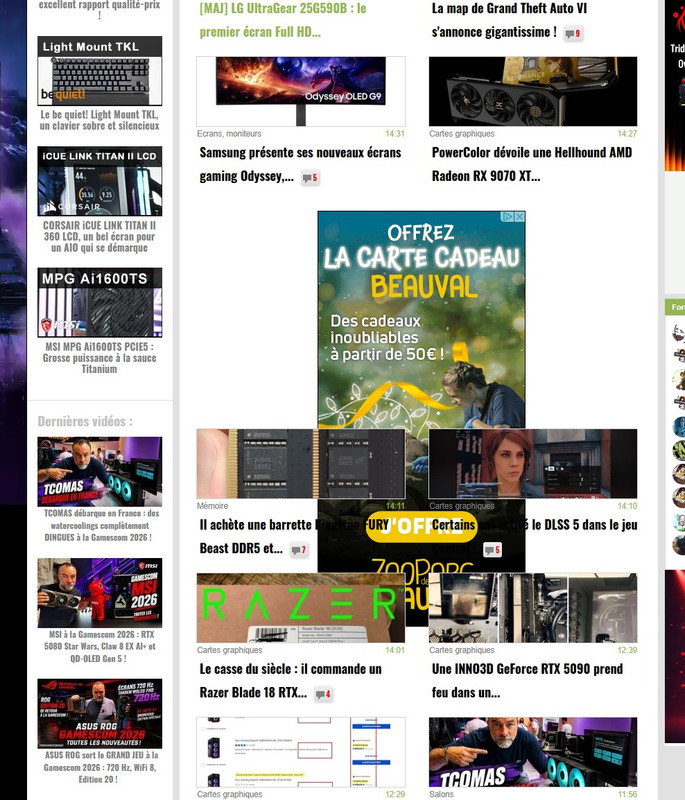Click the AdChoices info icon on Beauval ad
Screen dimensions: 685x800
click(x=507, y=217)
